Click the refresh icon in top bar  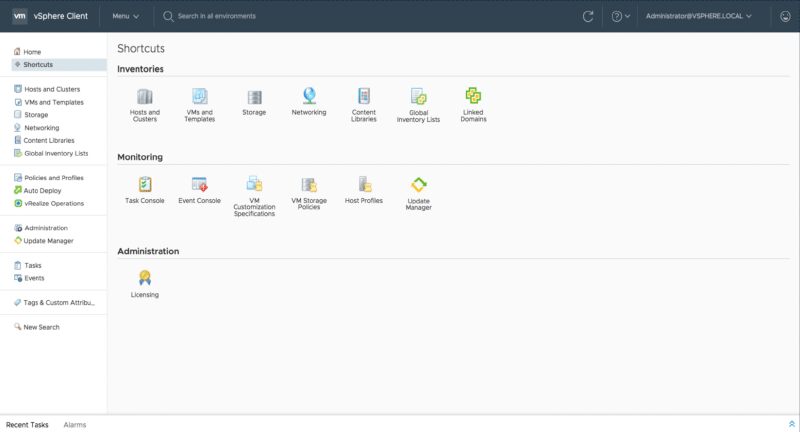pyautogui.click(x=588, y=16)
